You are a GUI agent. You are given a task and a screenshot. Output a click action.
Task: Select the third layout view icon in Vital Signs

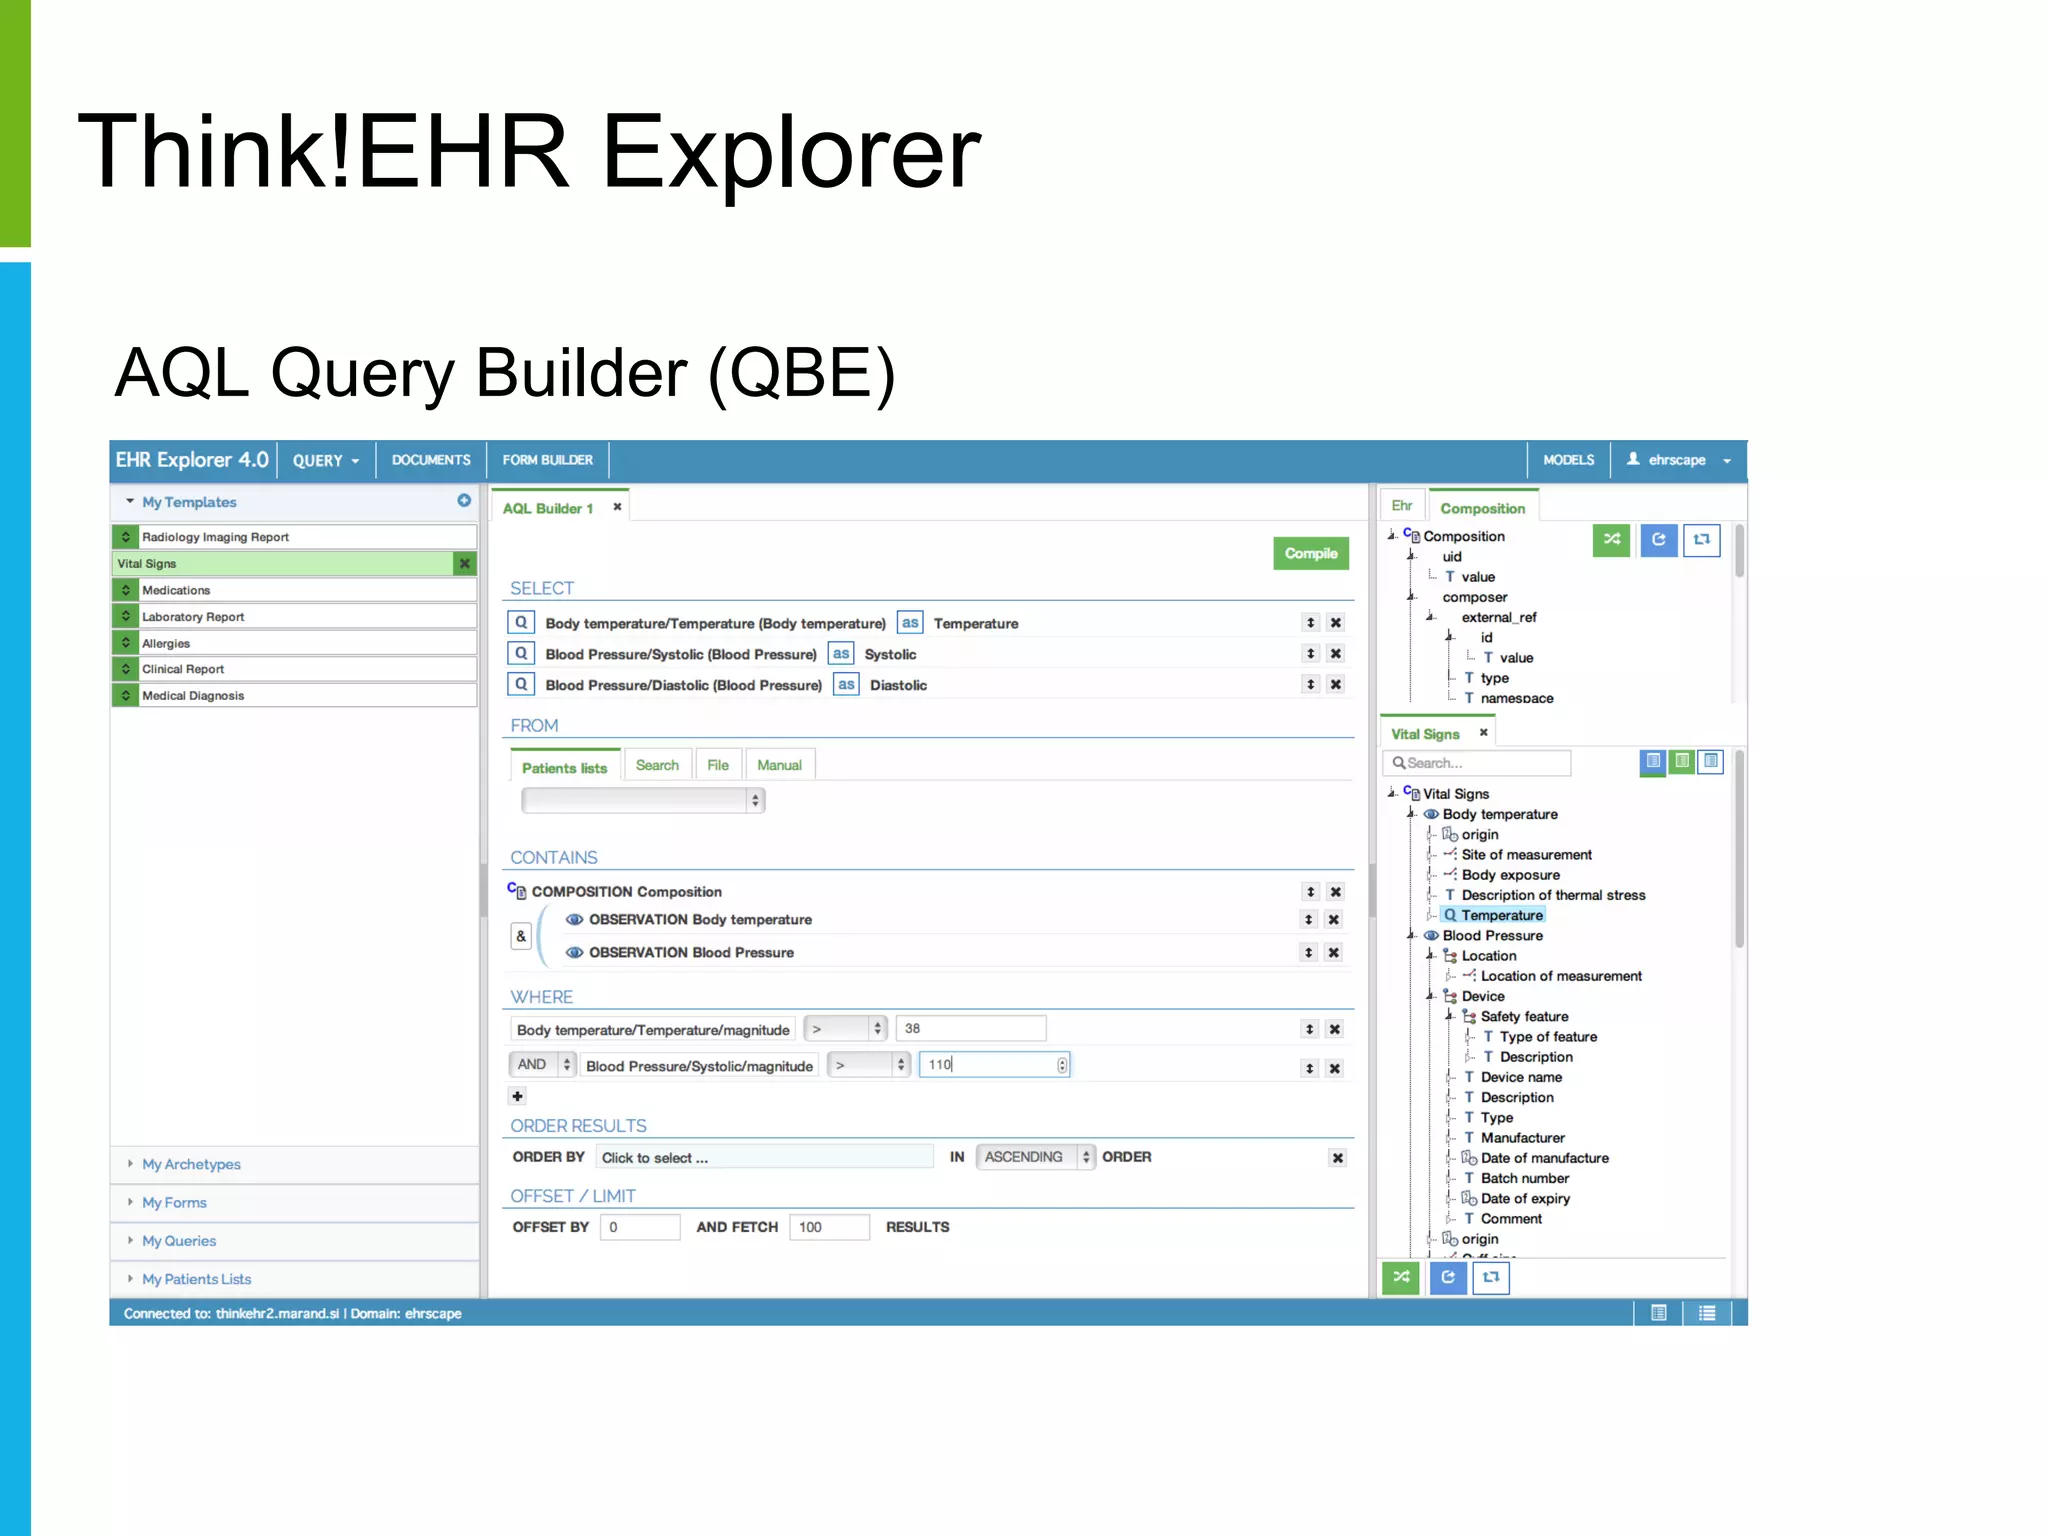click(x=1712, y=762)
